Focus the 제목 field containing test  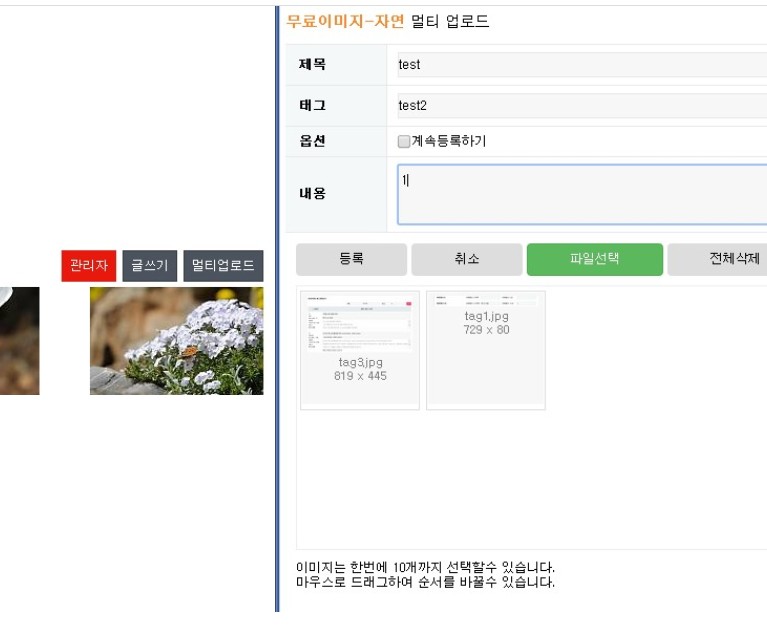tap(580, 65)
